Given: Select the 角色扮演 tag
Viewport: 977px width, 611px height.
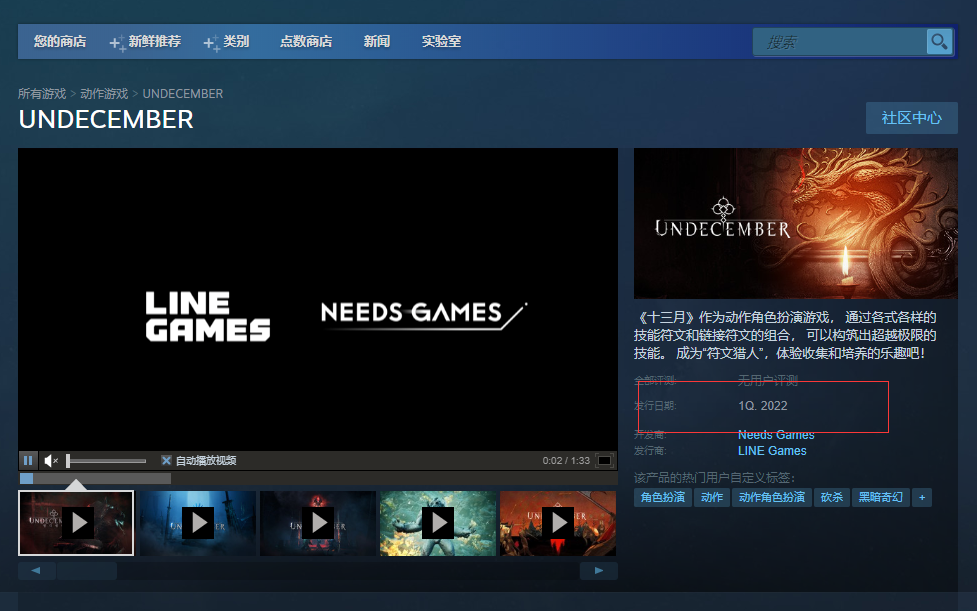Looking at the screenshot, I should tap(662, 497).
